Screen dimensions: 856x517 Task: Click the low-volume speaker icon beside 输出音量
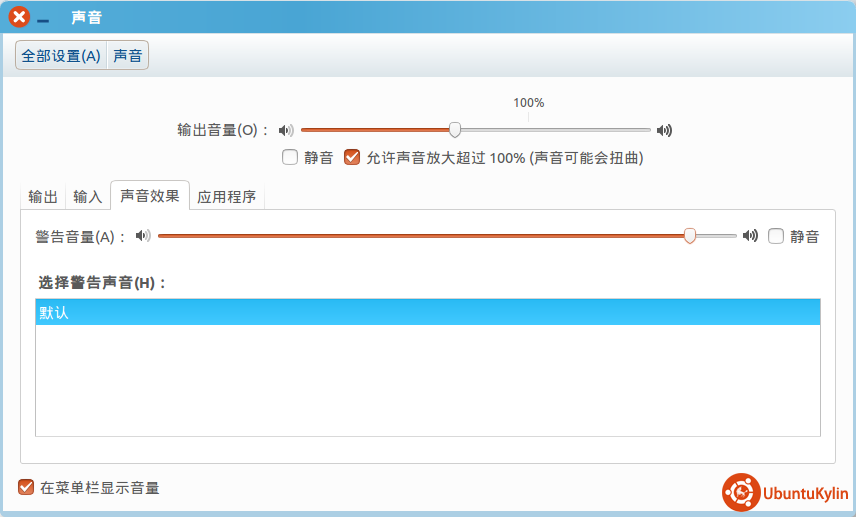point(286,130)
